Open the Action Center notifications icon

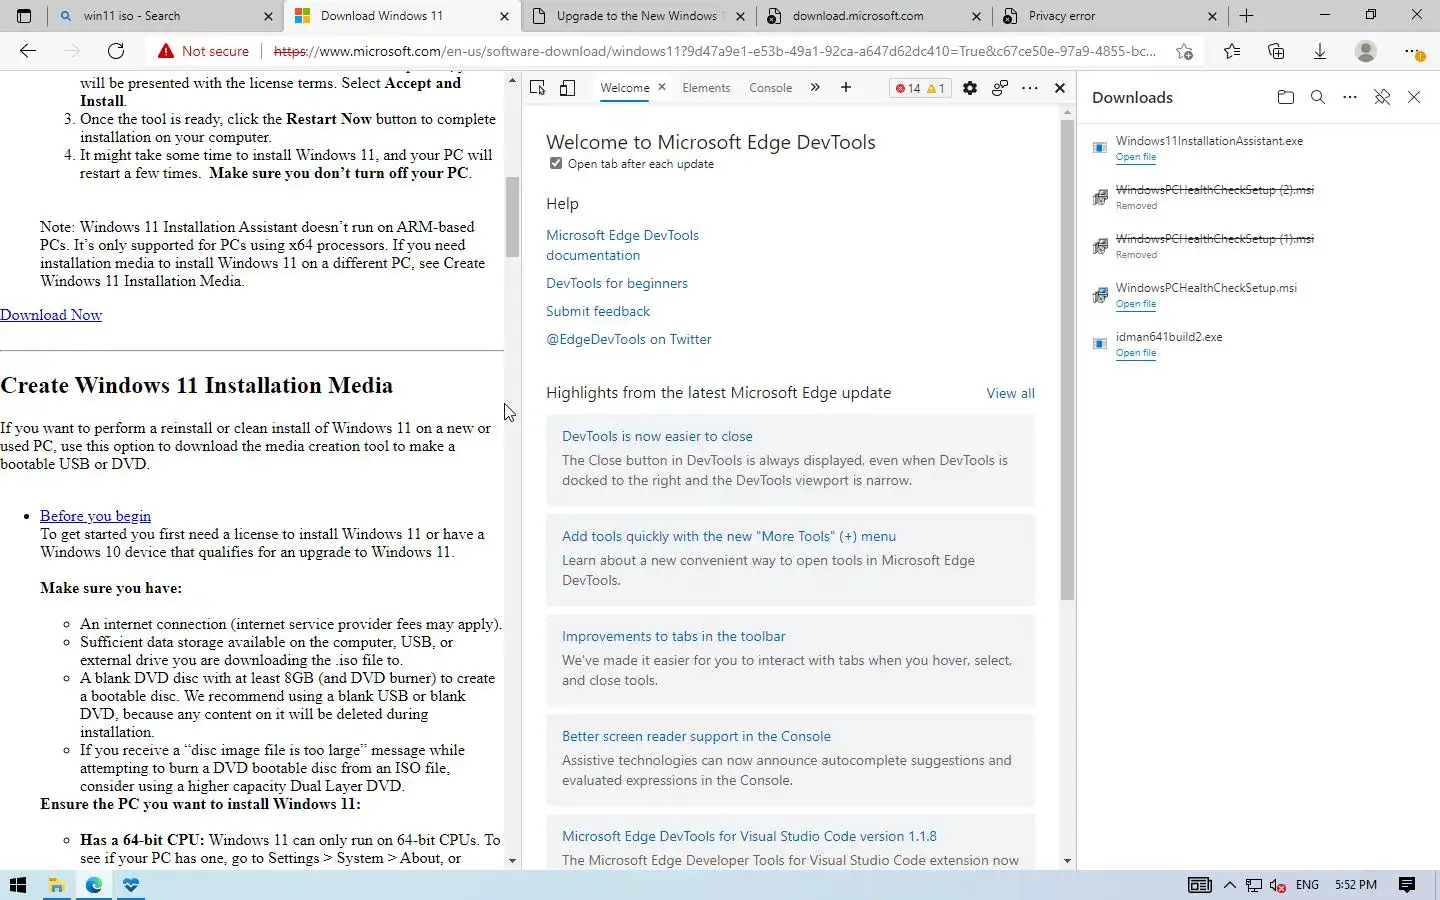pos(1407,885)
